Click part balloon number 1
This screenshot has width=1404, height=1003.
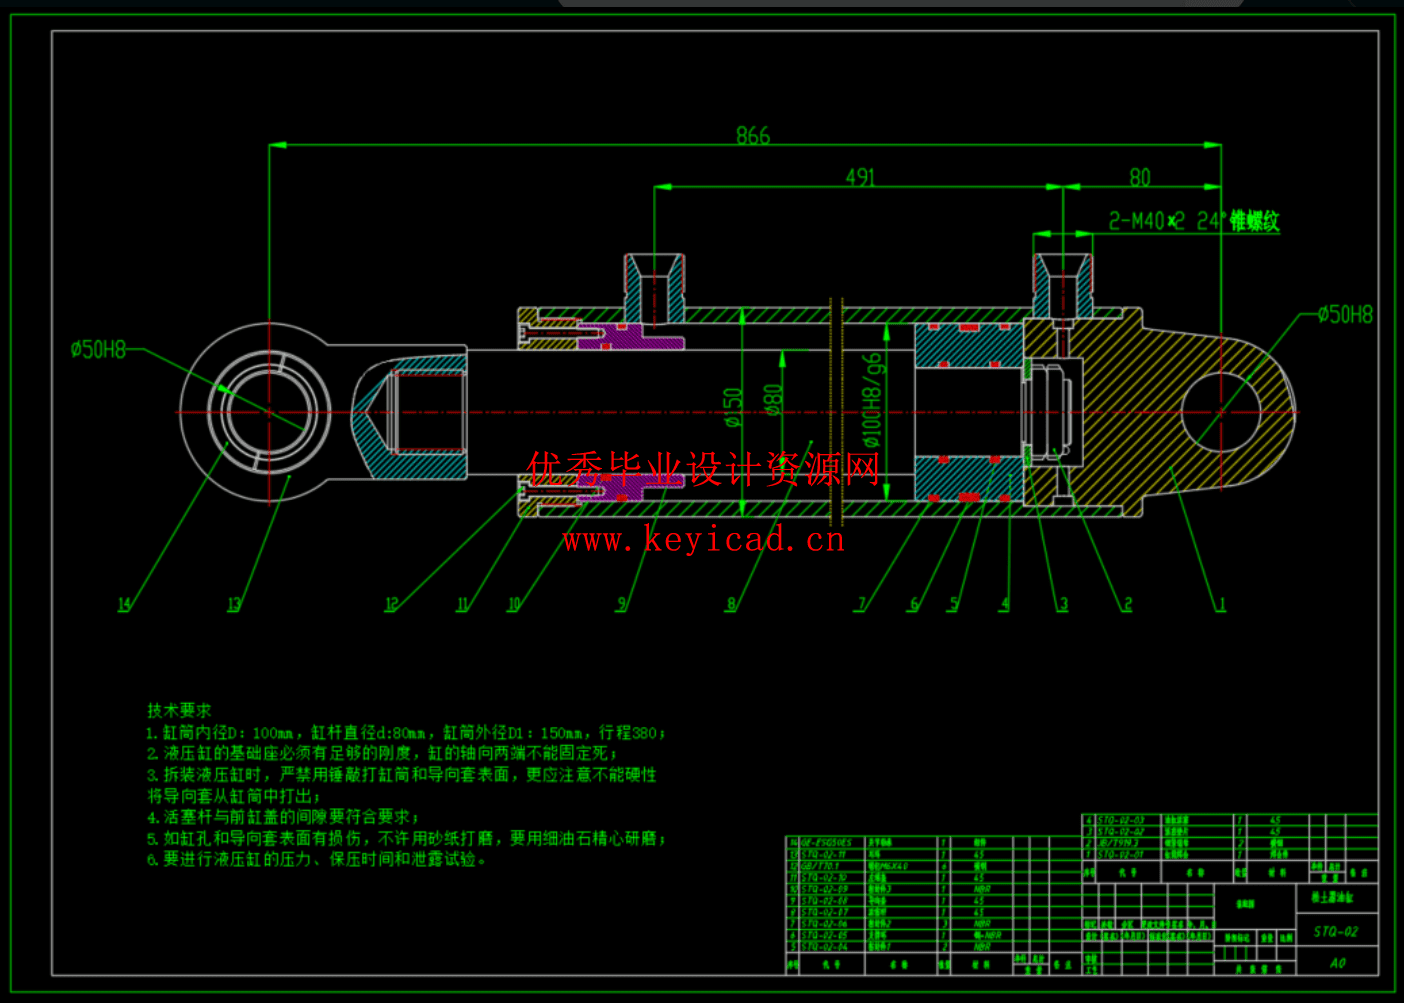pyautogui.click(x=1221, y=604)
